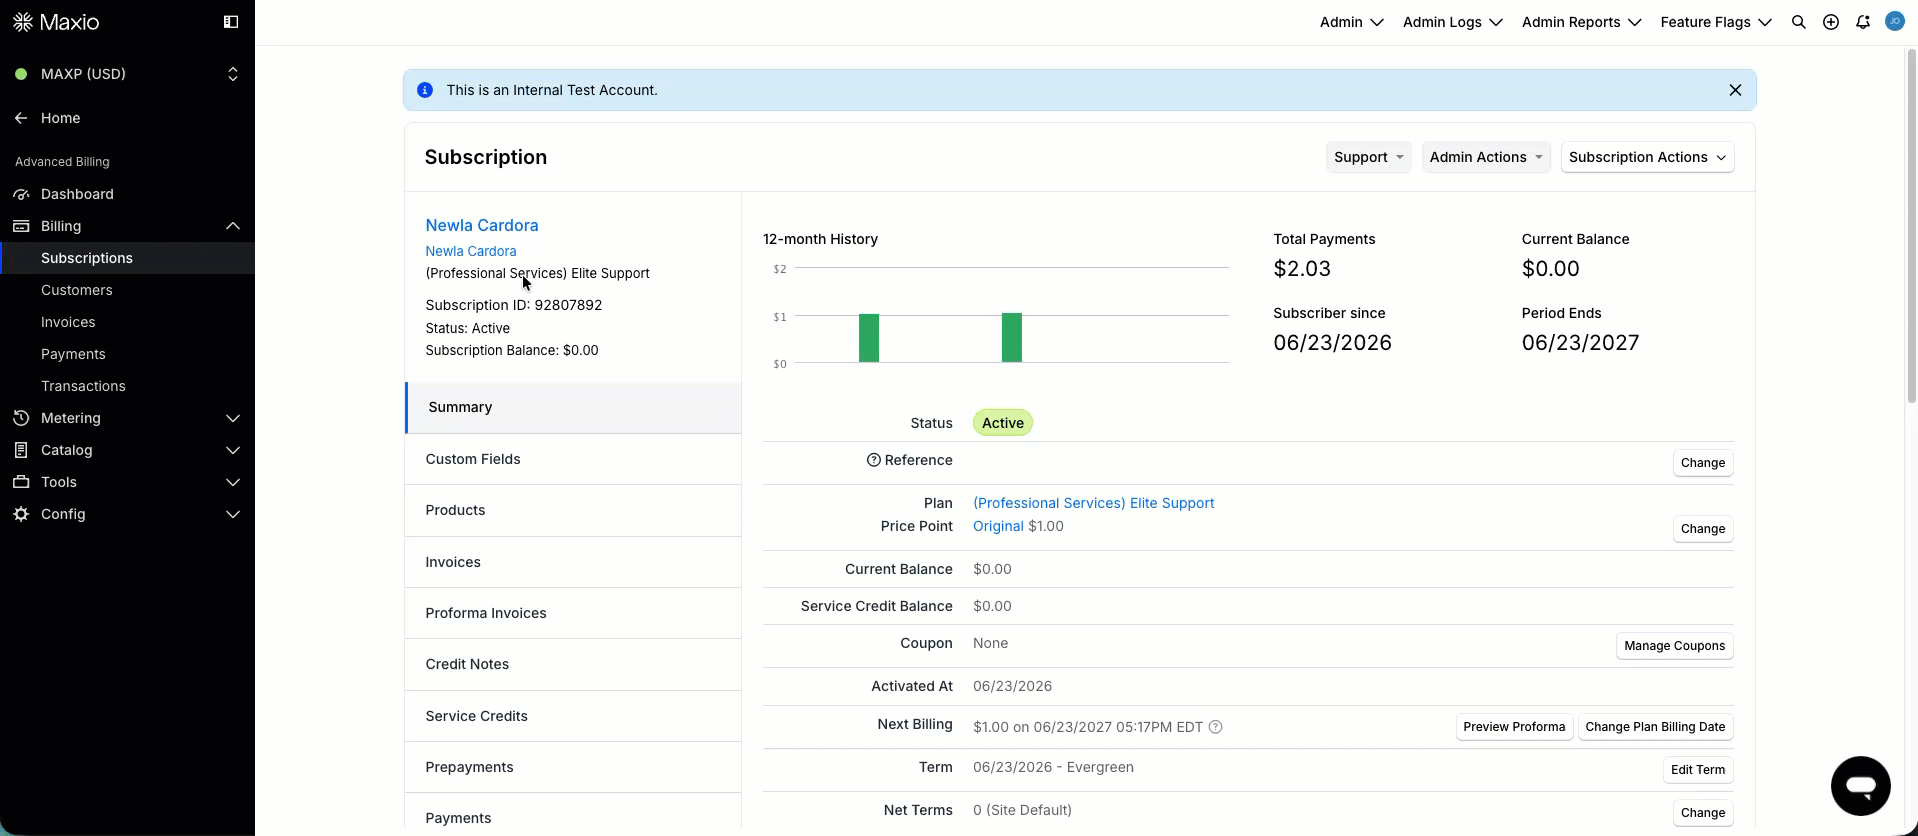Click Change Plan Billing Date

[1655, 727]
